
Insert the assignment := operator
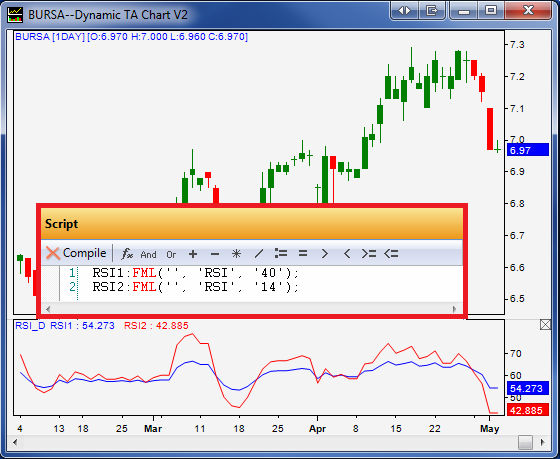tap(281, 254)
